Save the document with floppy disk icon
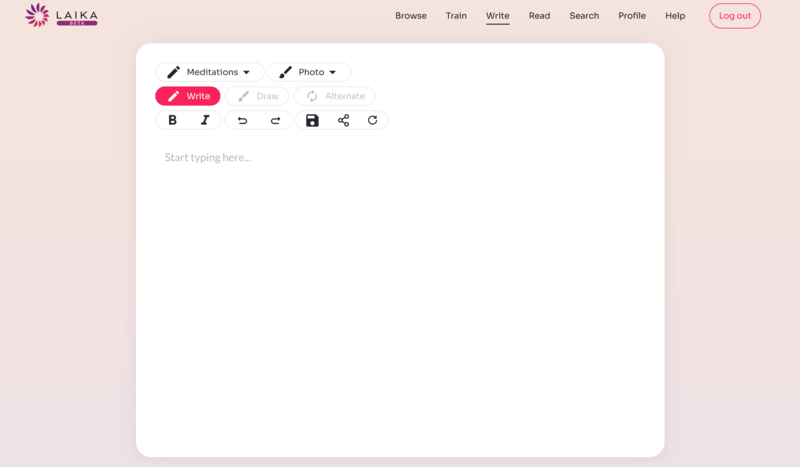Image resolution: width=800 pixels, height=467 pixels. click(312, 120)
